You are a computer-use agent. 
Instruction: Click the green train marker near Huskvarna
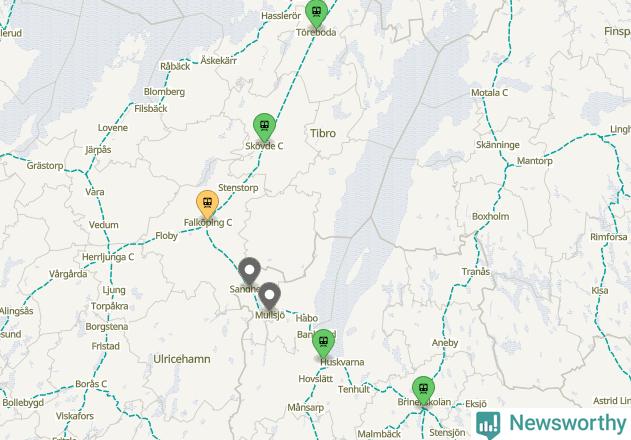click(x=324, y=344)
